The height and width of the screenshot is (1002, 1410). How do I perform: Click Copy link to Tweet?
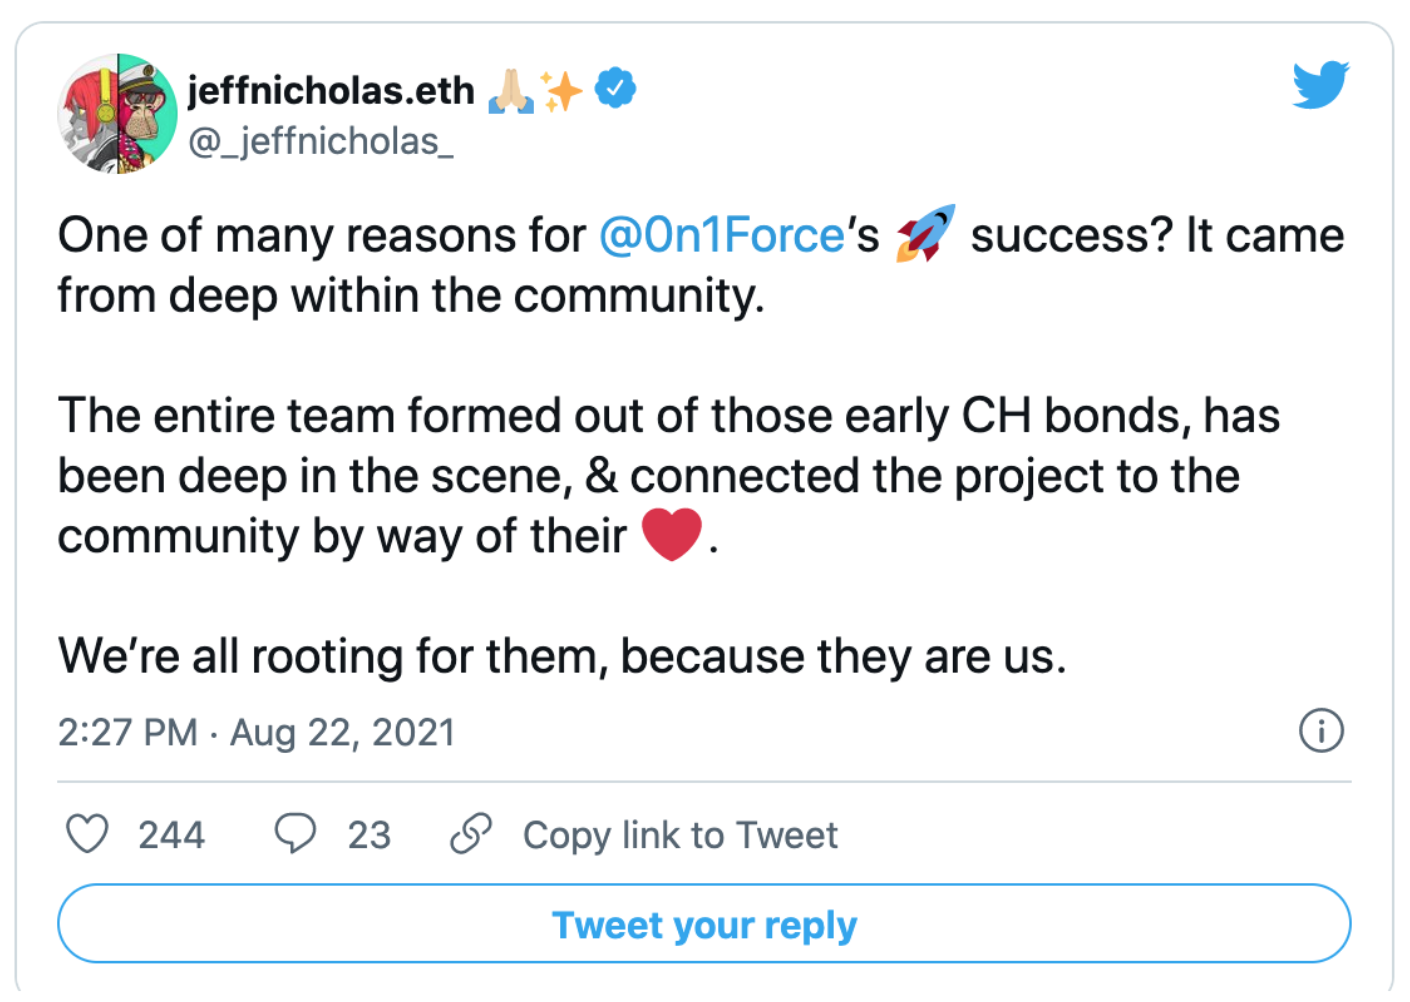pos(680,834)
